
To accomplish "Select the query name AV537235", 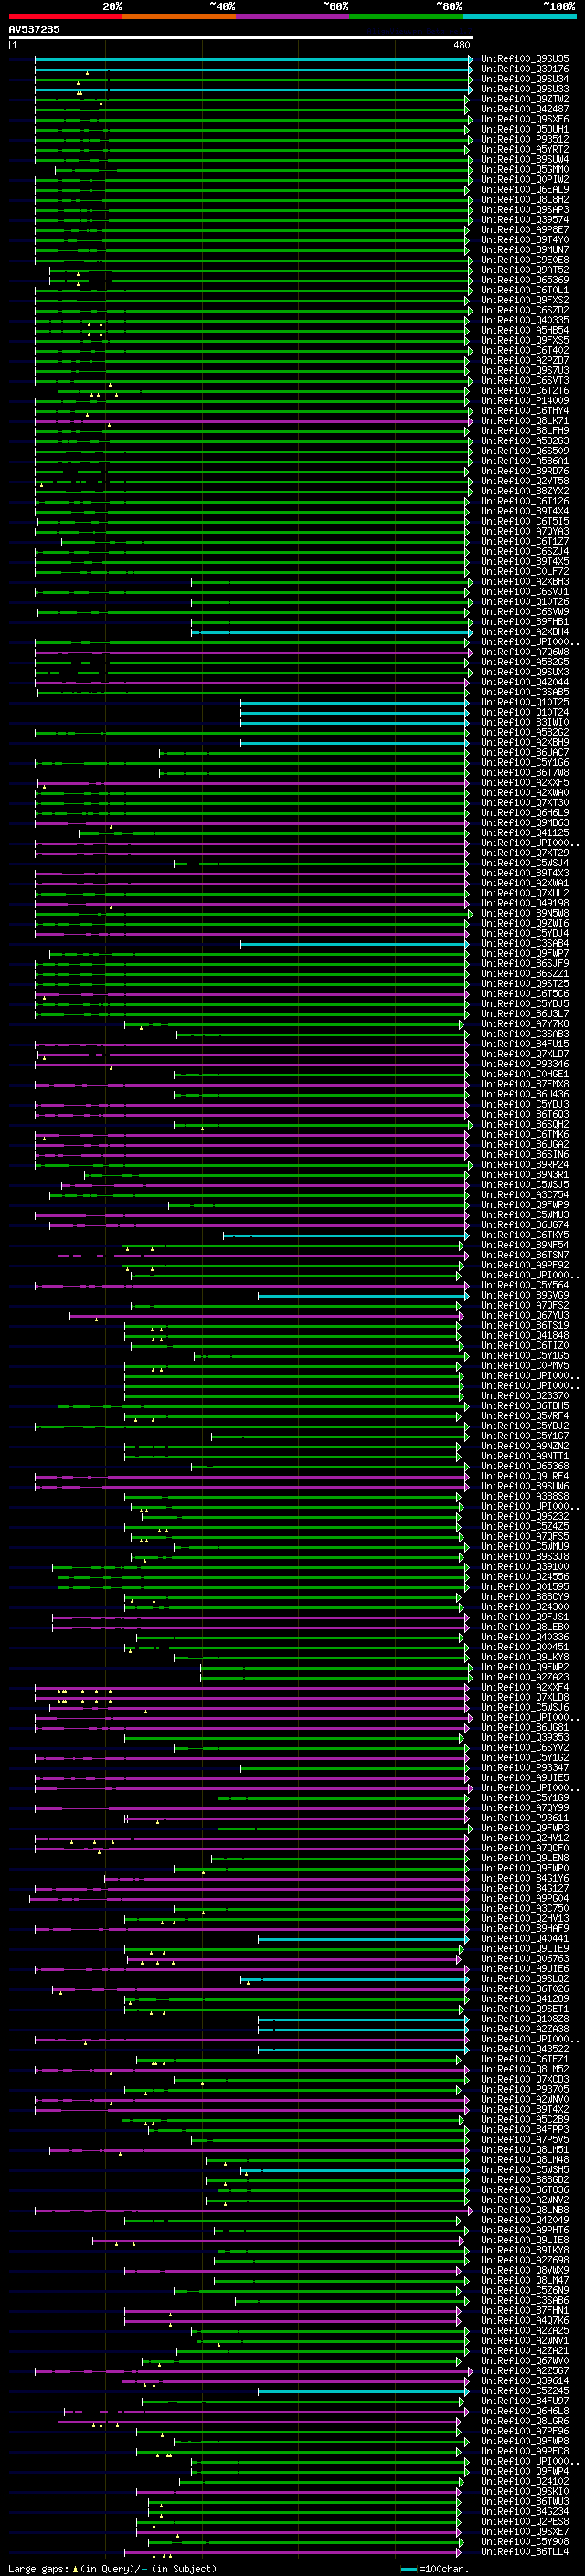I will click(34, 29).
